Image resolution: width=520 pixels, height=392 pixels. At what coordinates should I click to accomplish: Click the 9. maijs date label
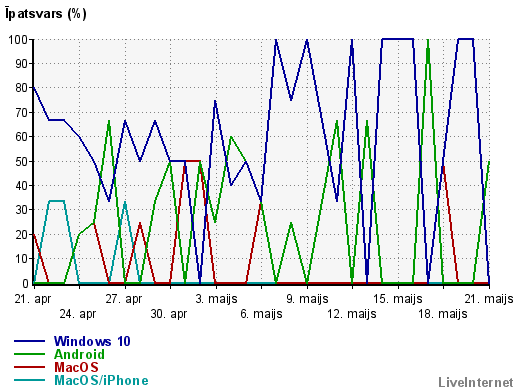[x=307, y=299]
